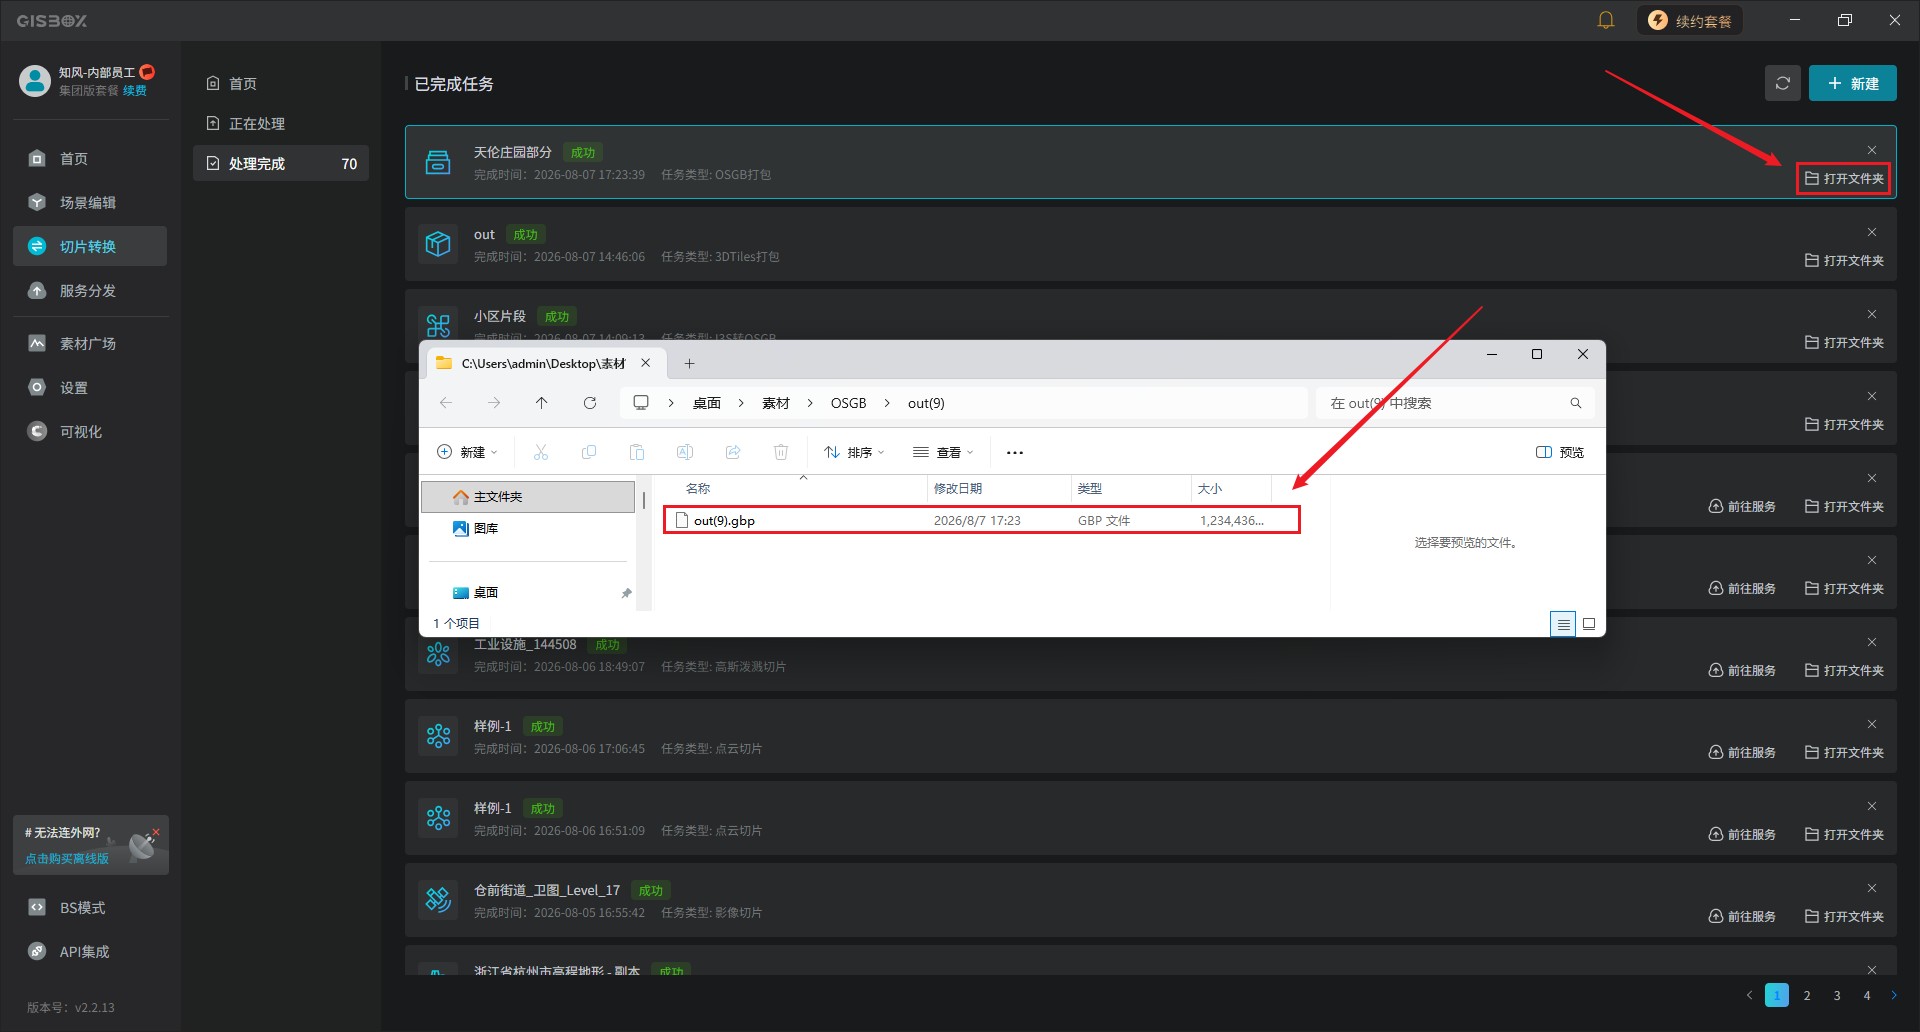Click the imagery icon of 仓前街道_卫图_Level_17

tap(438, 900)
